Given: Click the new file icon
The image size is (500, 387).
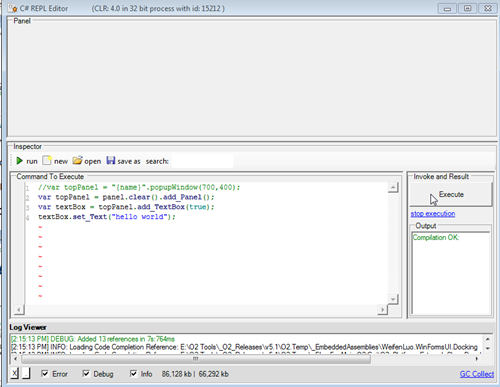Looking at the screenshot, I should coord(47,161).
